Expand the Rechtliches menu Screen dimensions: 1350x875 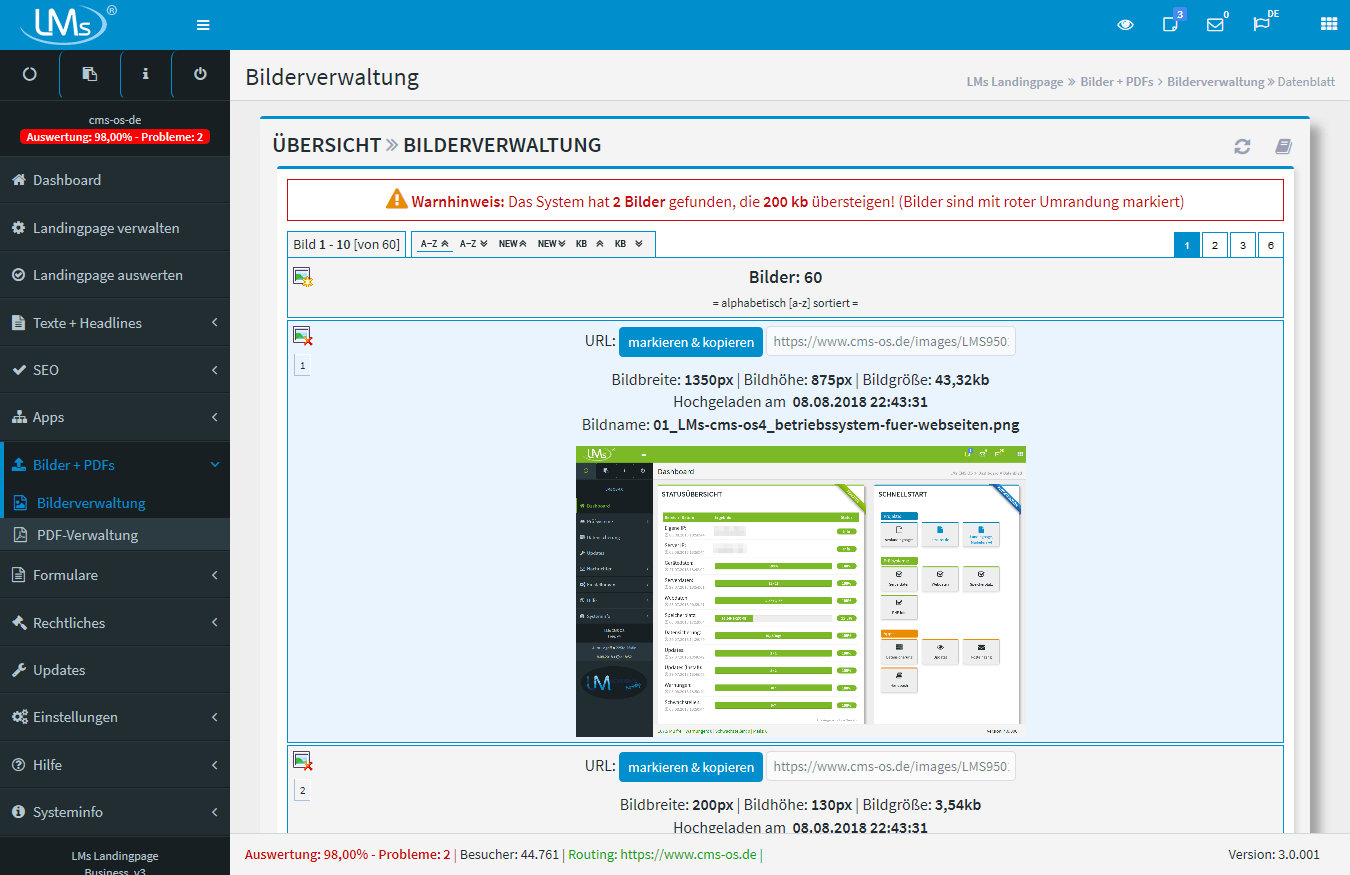(115, 622)
